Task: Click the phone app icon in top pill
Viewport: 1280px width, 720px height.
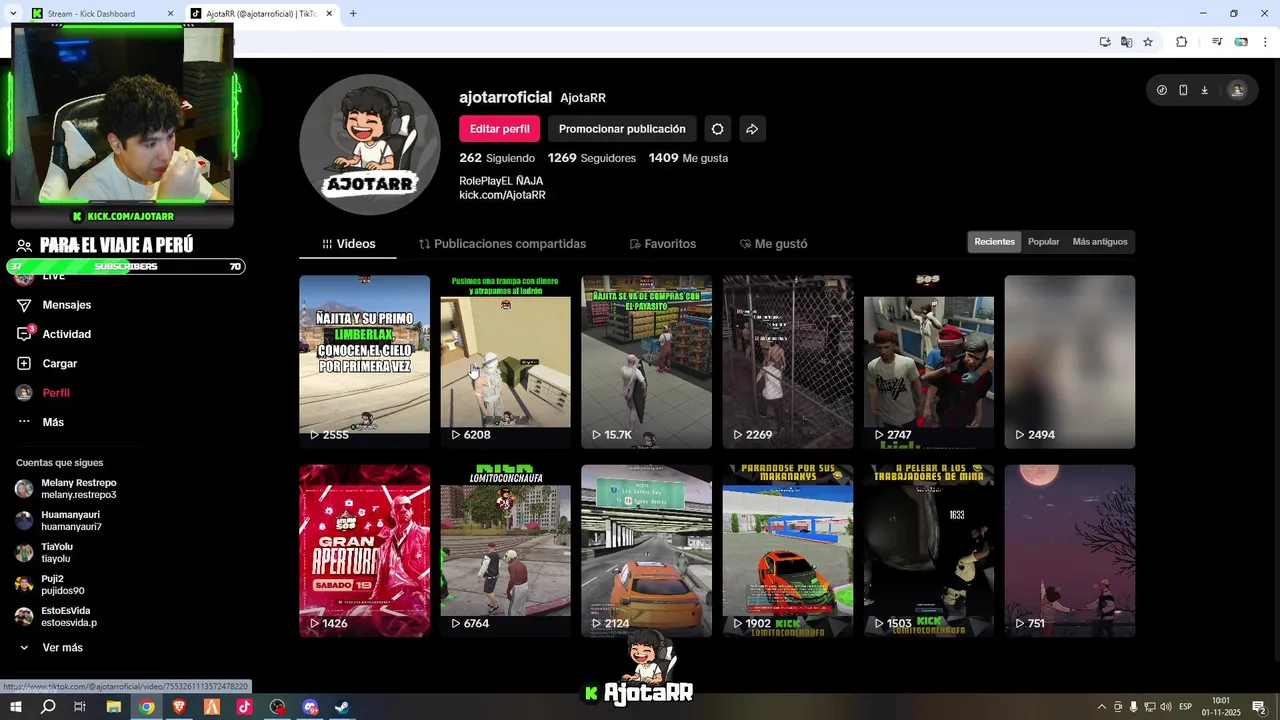Action: point(1183,90)
